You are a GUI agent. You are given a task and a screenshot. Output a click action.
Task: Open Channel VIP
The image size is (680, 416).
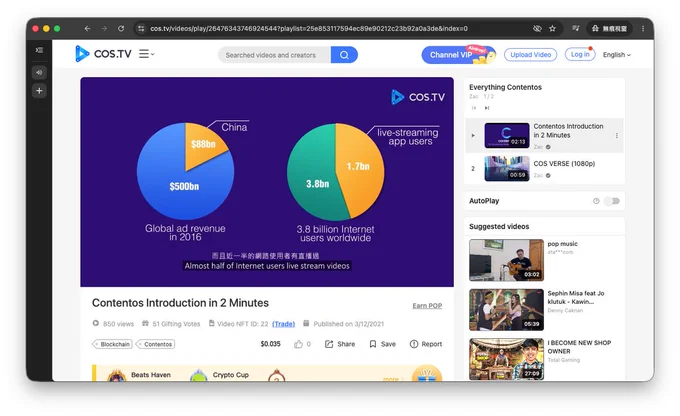(x=458, y=55)
